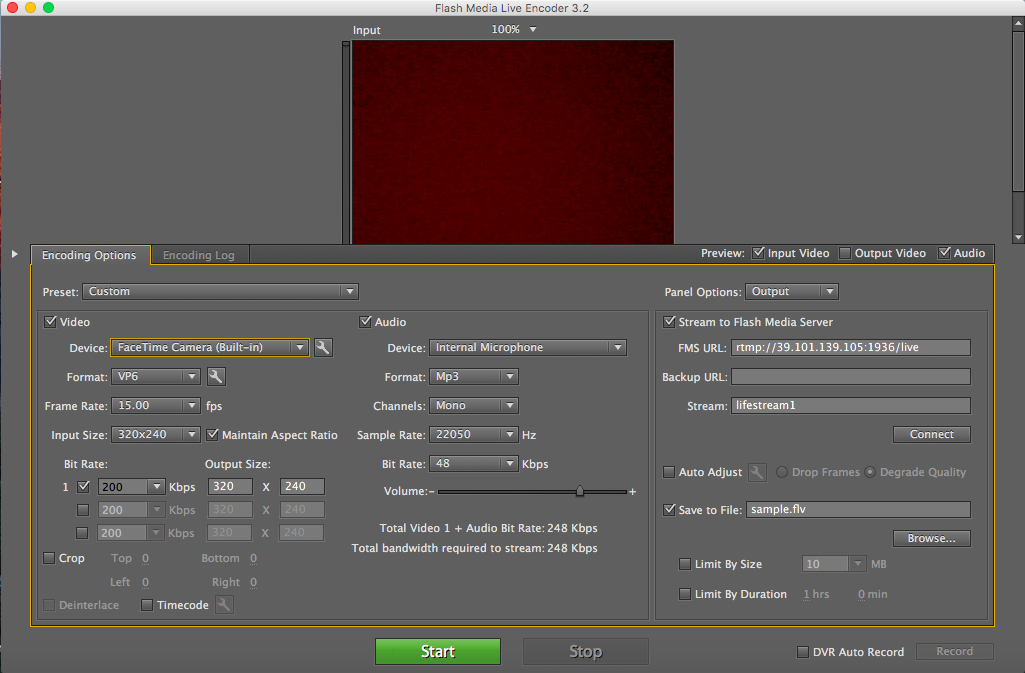Click the output height 240 field
The image size is (1025, 673).
[302, 487]
